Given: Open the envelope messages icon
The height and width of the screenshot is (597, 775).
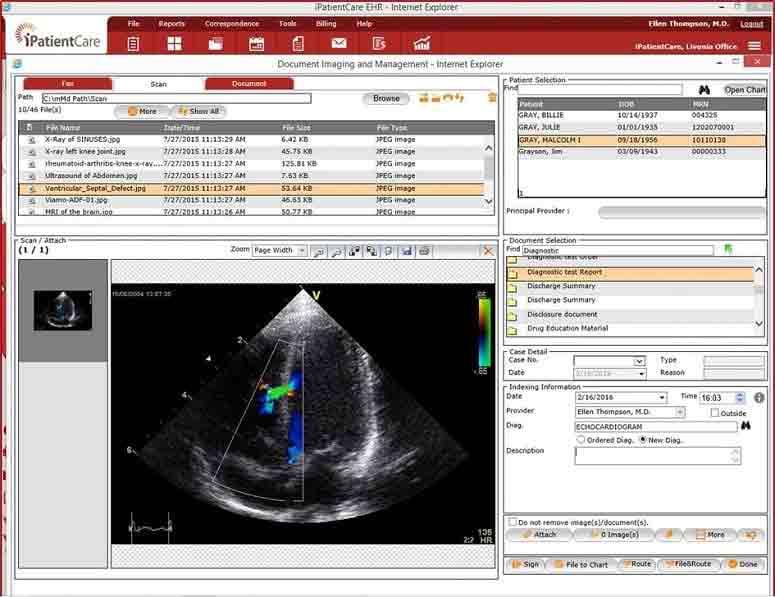Looking at the screenshot, I should 339,43.
